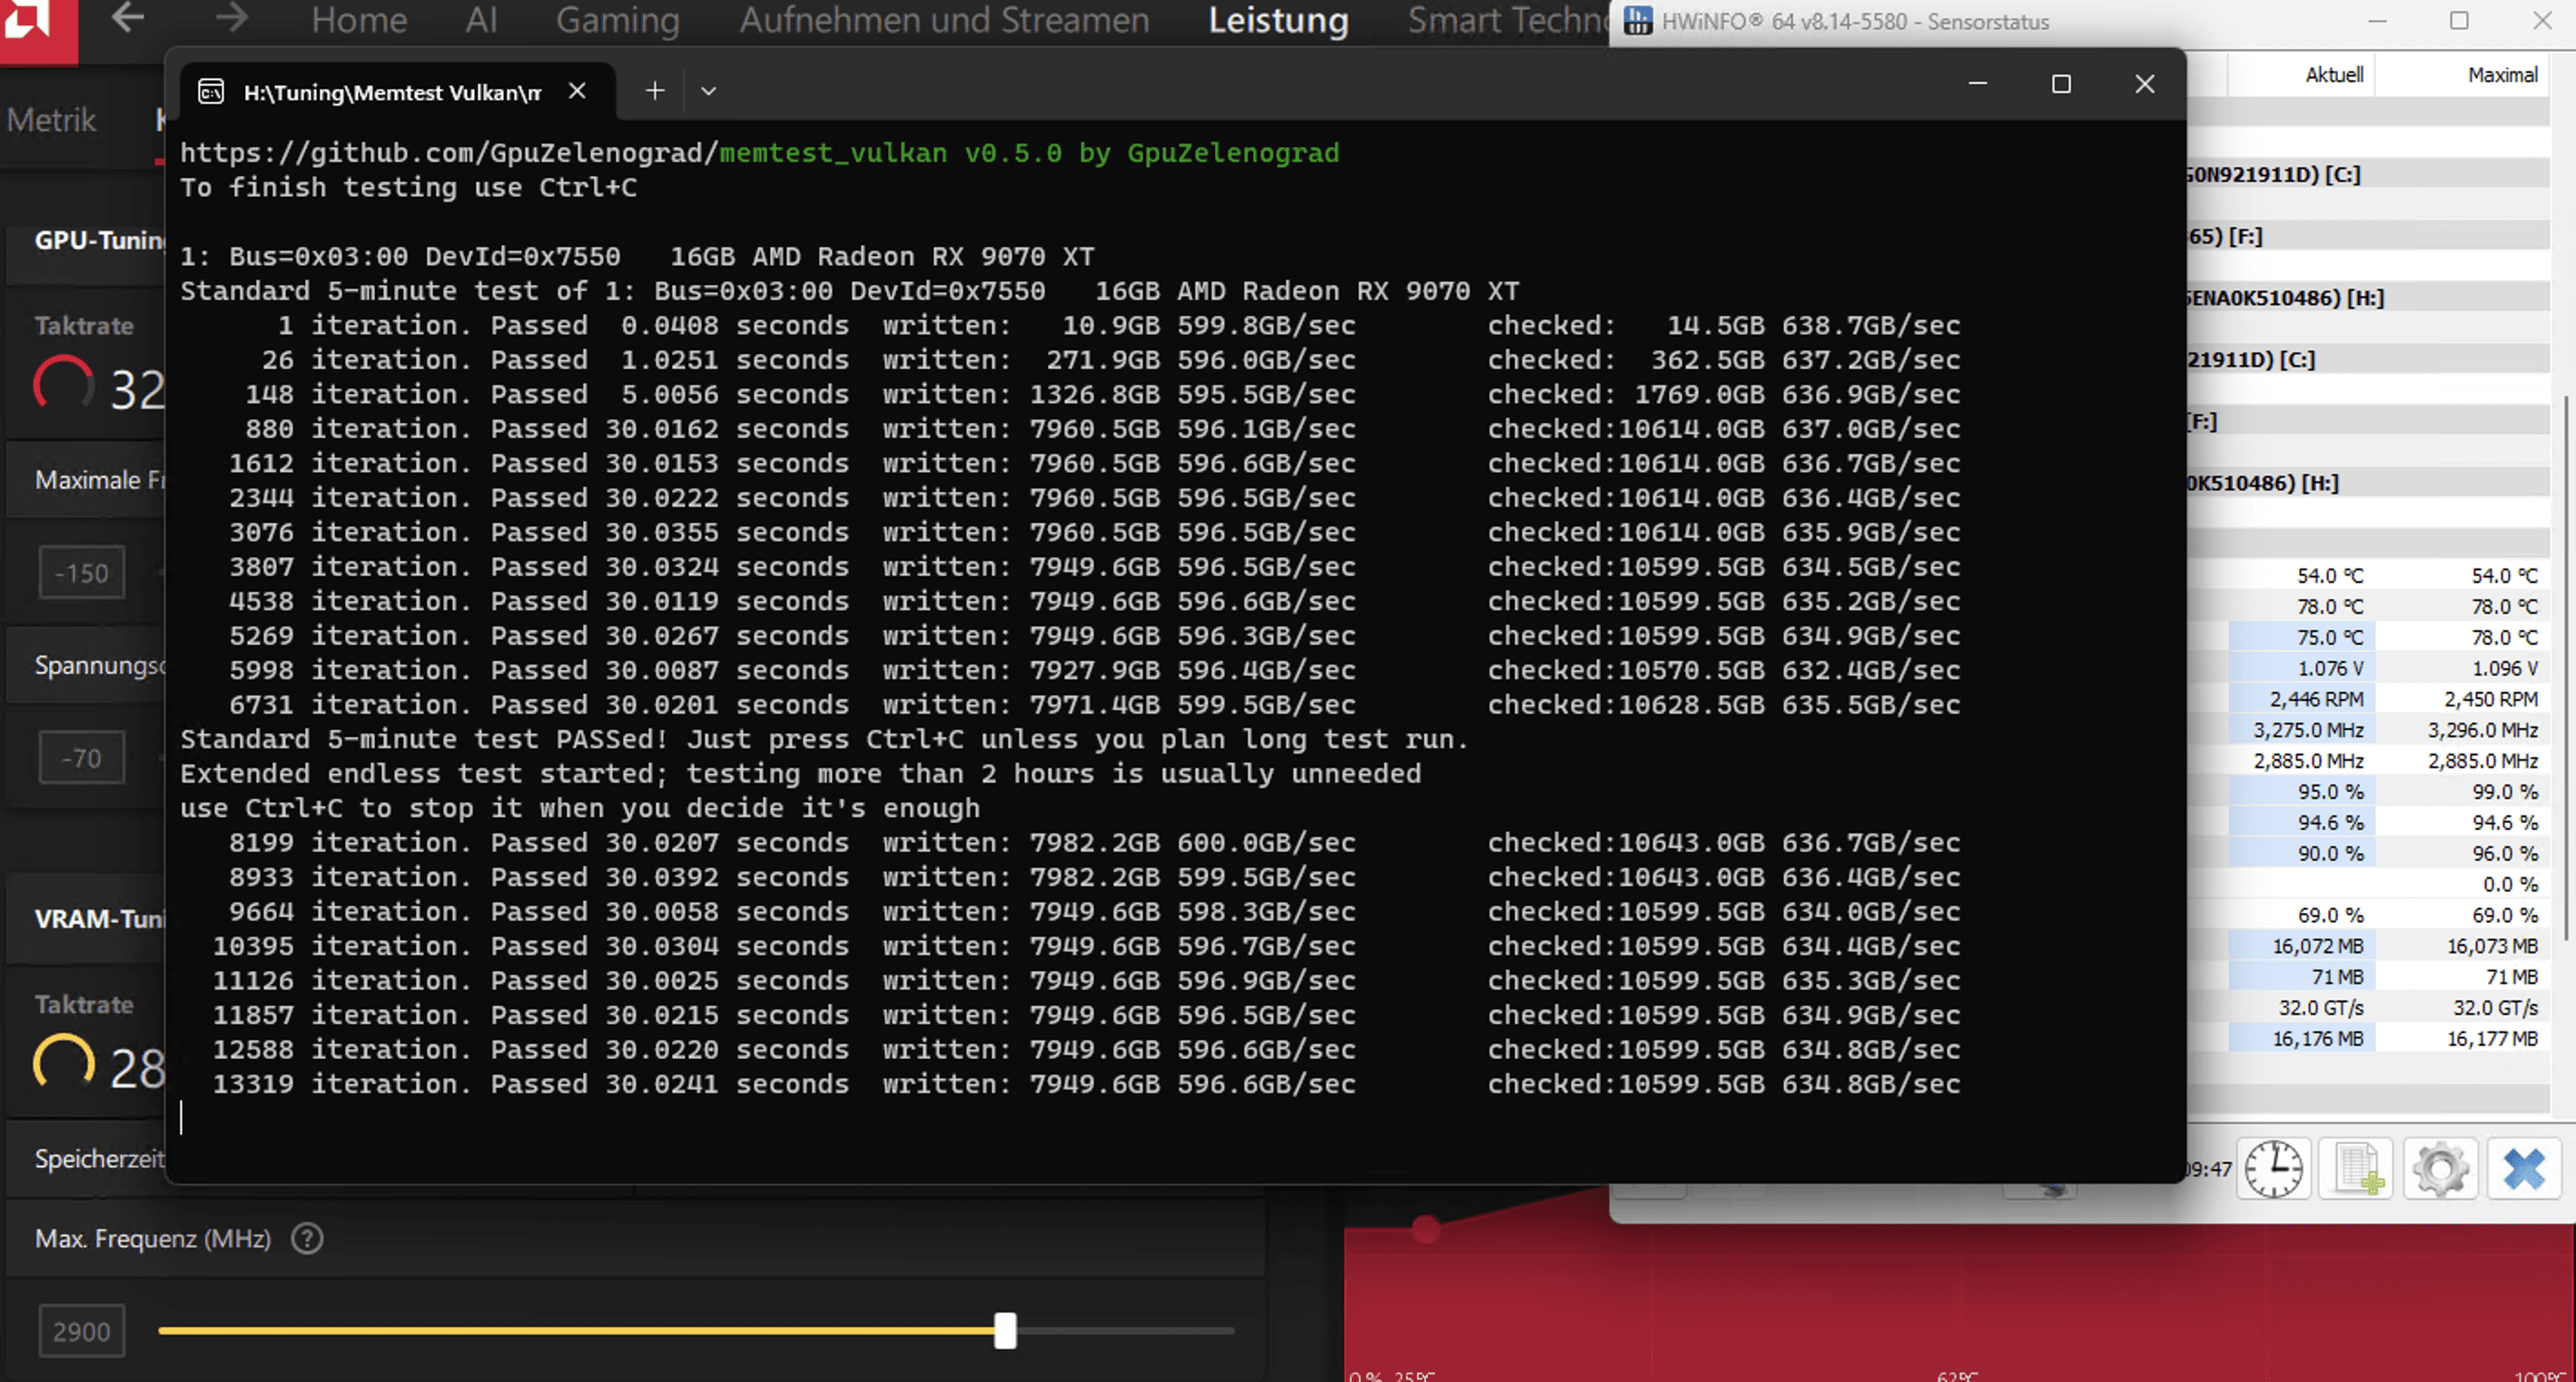This screenshot has width=2576, height=1382.
Task: Start HWiNFO logging with document plus icon
Action: point(2357,1168)
